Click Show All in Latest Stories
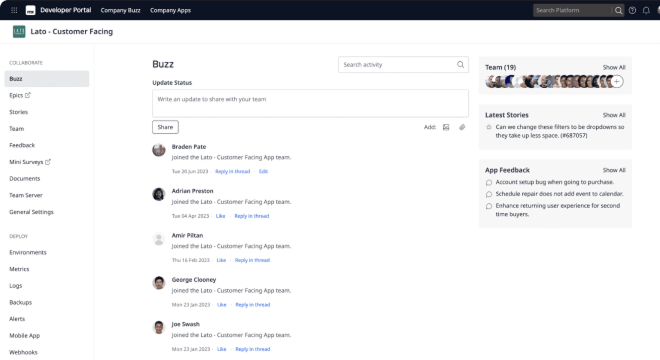The image size is (660, 360). point(614,115)
